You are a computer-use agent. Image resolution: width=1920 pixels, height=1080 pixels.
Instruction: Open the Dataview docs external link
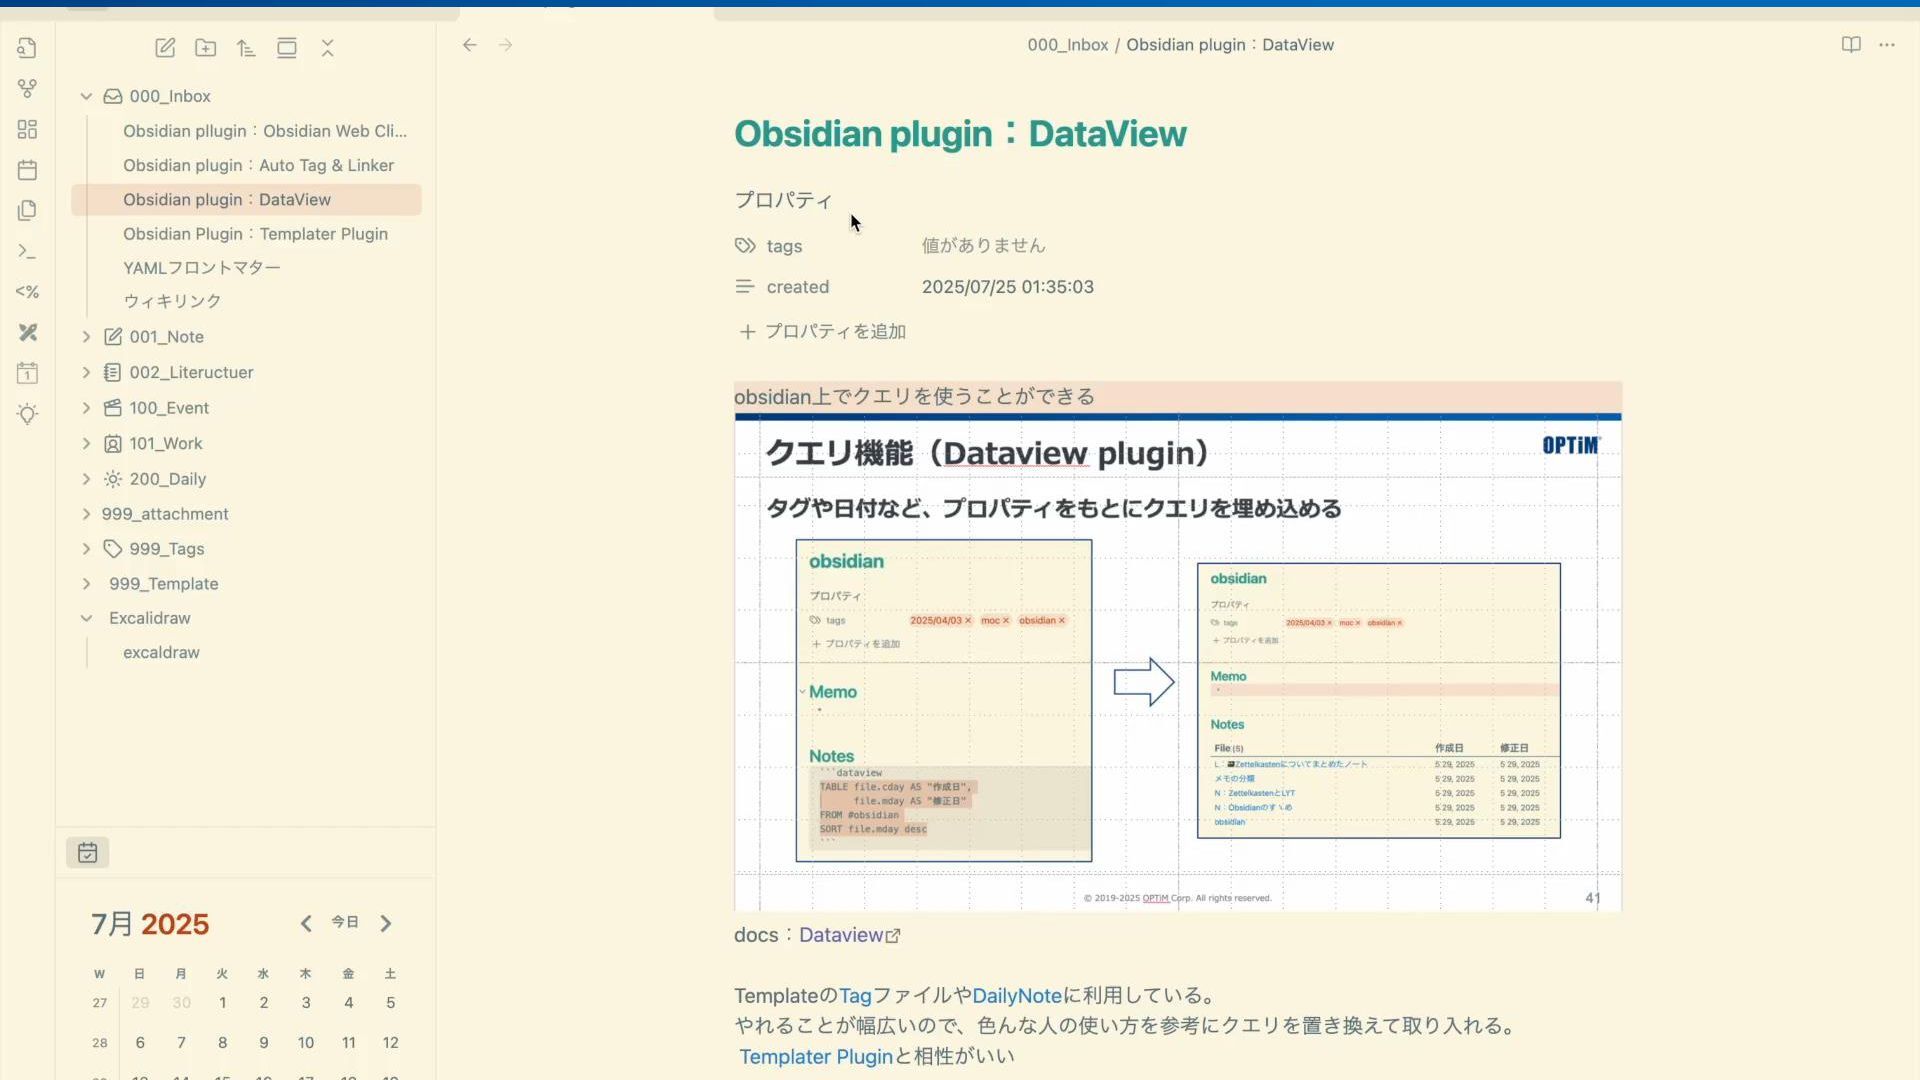[849, 935]
